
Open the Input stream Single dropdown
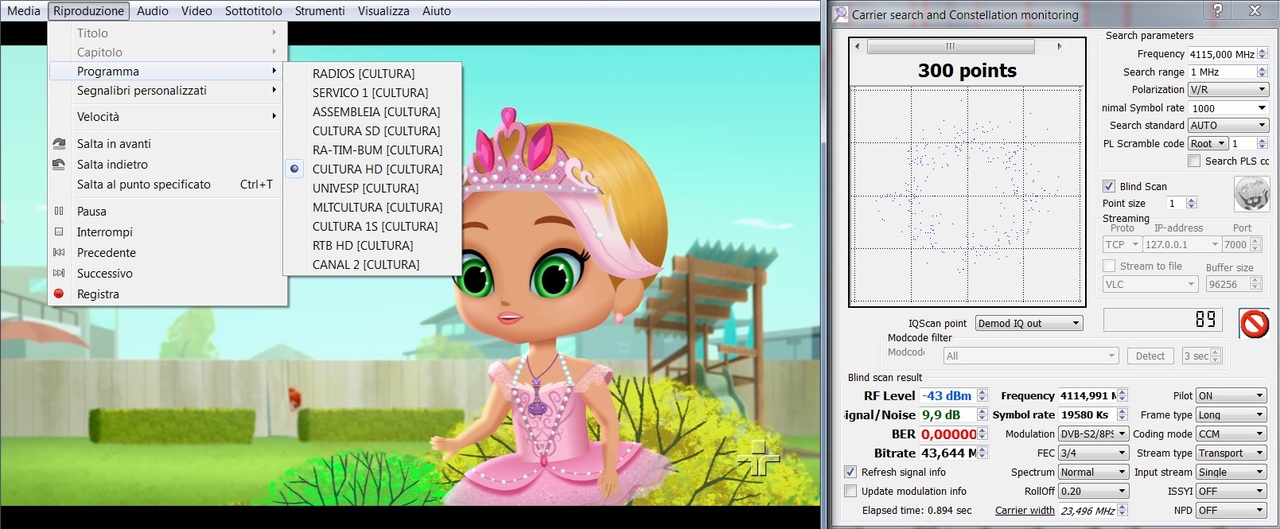tap(1231, 472)
